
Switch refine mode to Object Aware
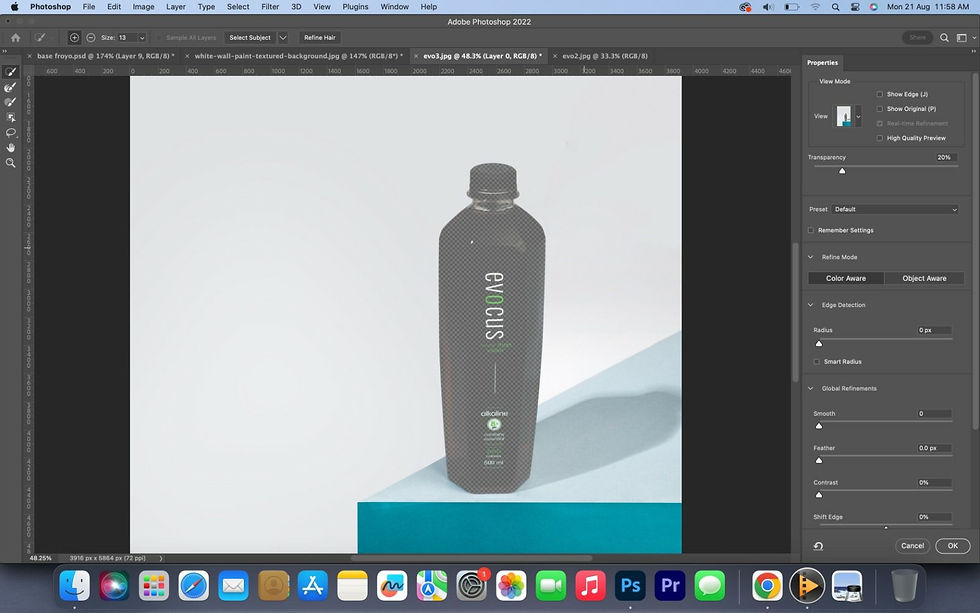924,279
